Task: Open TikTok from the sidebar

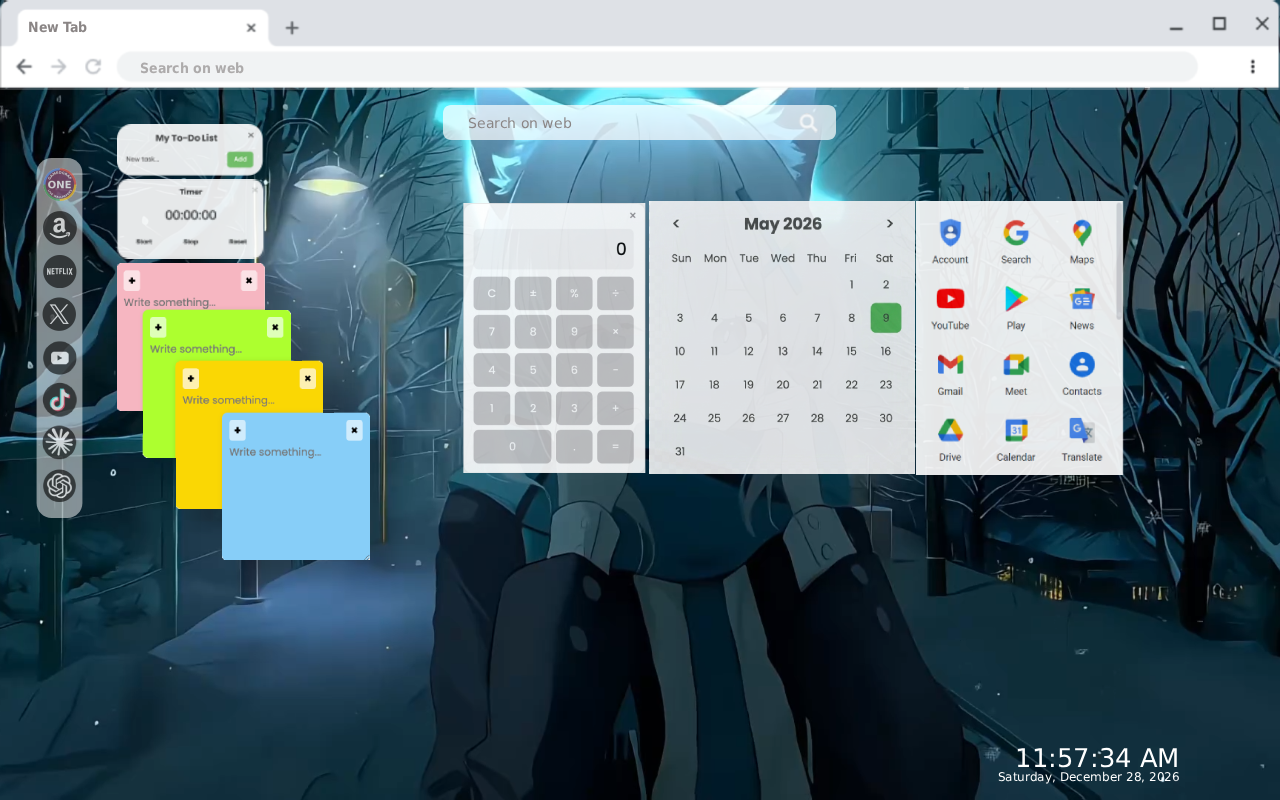Action: [x=60, y=400]
